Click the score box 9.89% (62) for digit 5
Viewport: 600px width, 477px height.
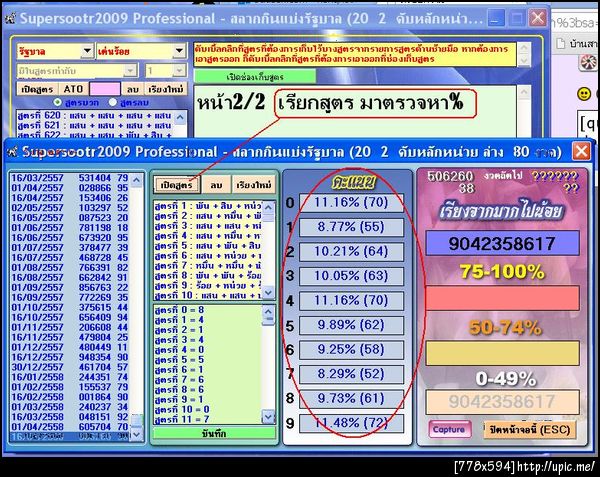pyautogui.click(x=351, y=325)
